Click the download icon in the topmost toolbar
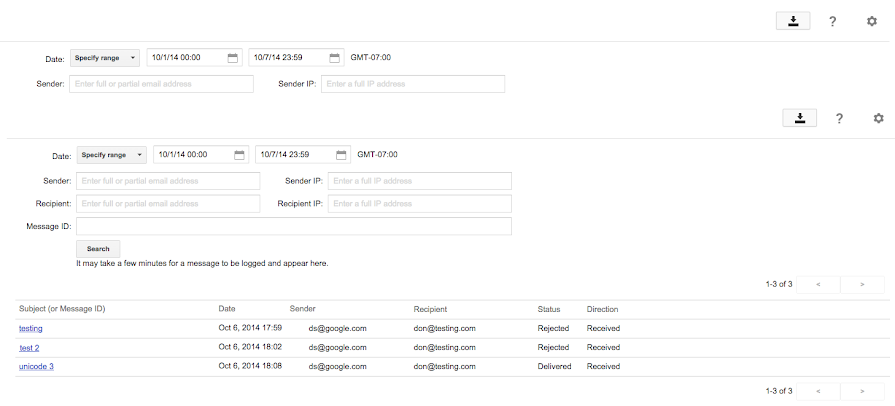Image resolution: width=895 pixels, height=406 pixels. point(793,21)
